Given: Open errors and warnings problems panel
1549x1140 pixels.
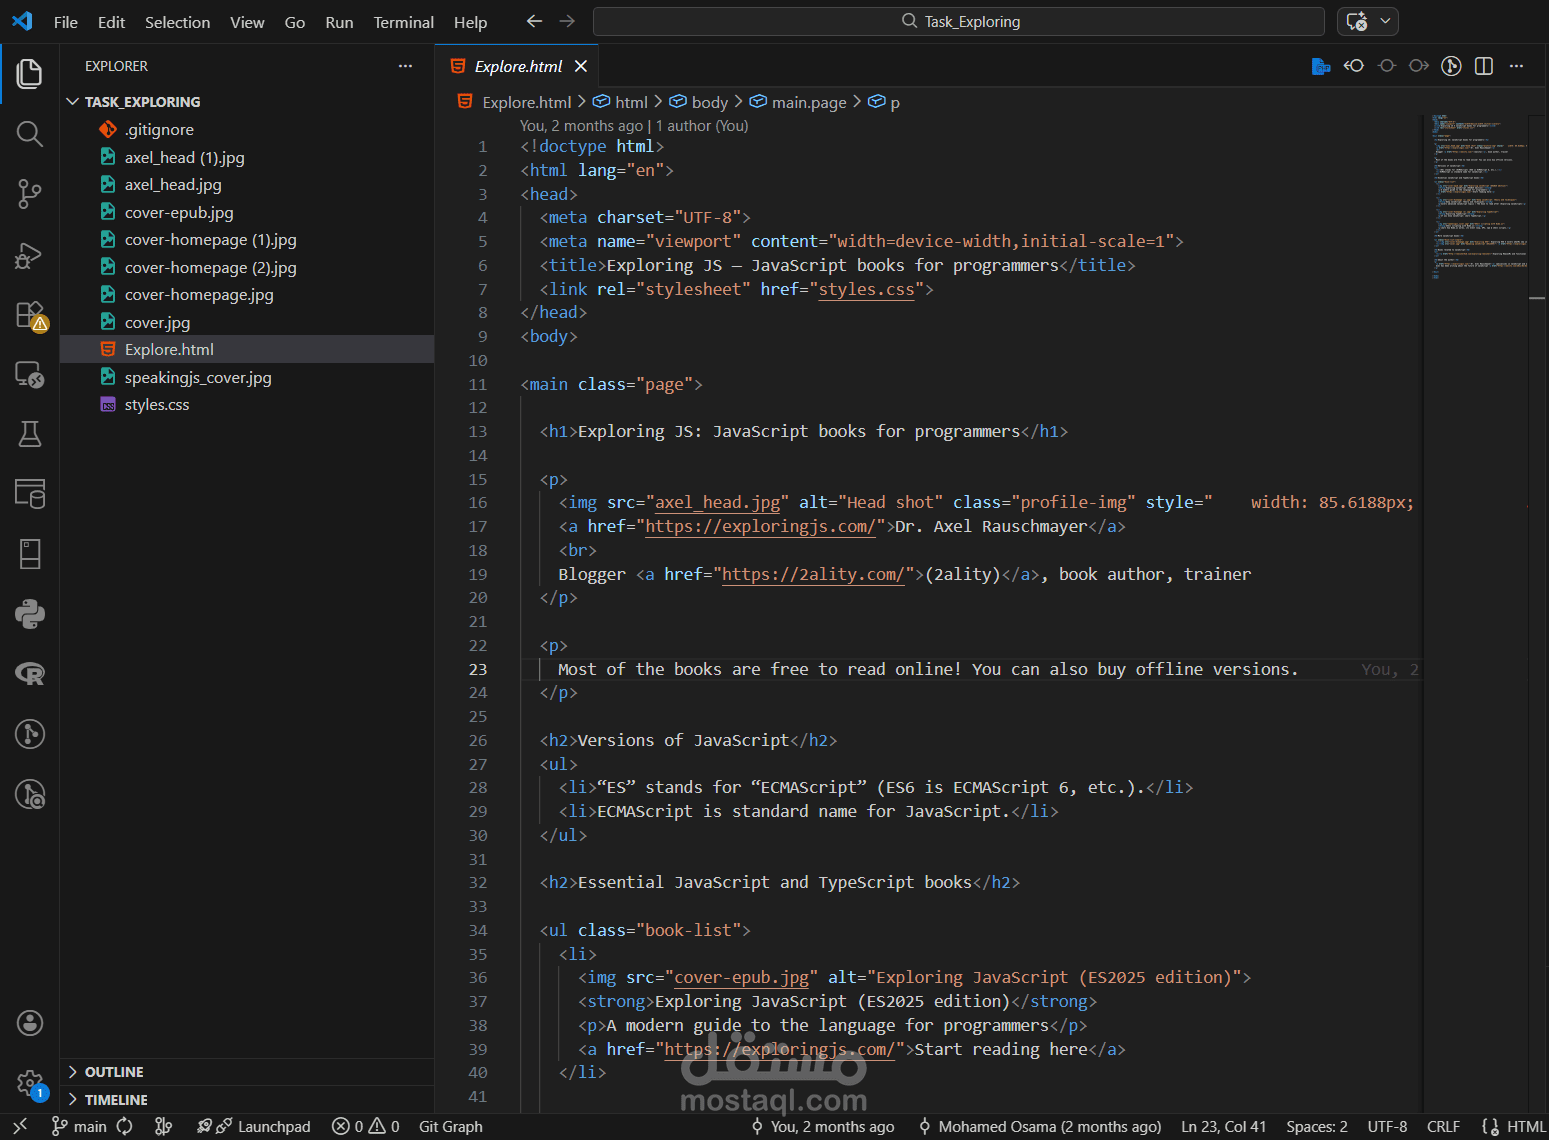Looking at the screenshot, I should tap(366, 1127).
